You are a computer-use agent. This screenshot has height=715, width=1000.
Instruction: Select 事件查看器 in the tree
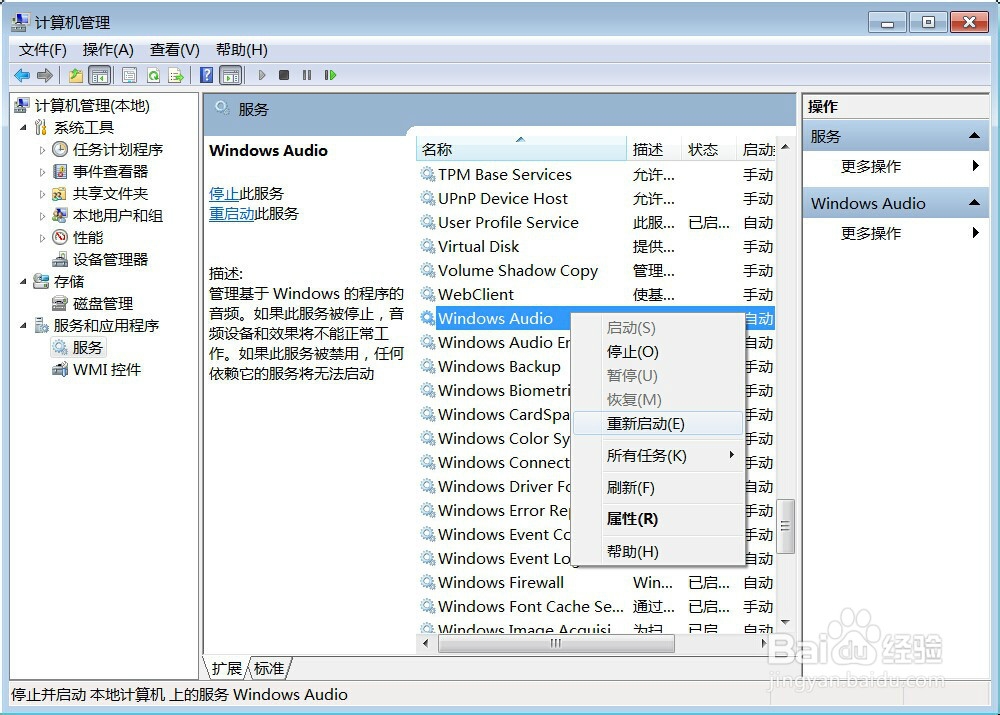click(x=110, y=172)
